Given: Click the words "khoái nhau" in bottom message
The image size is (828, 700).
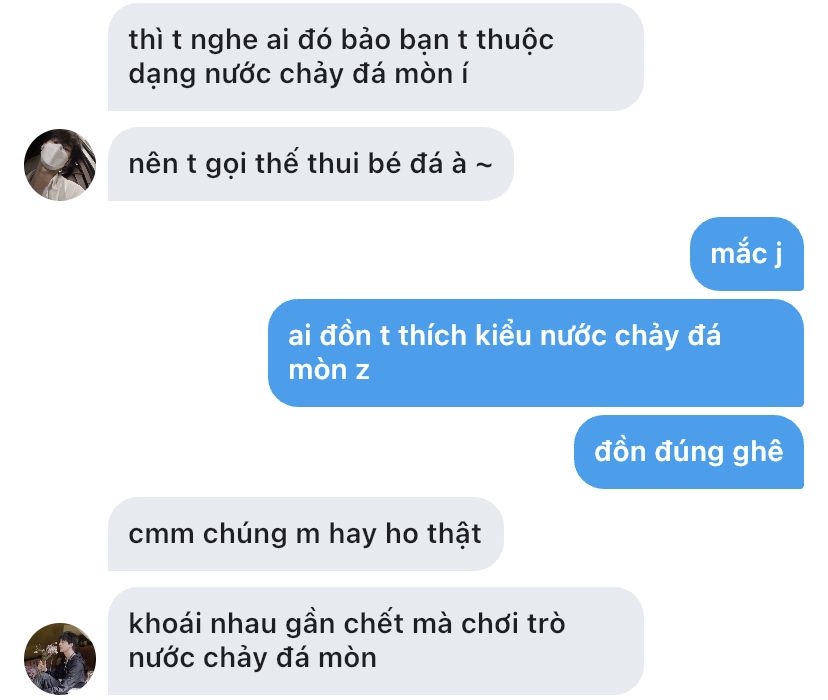Looking at the screenshot, I should pos(202,623).
